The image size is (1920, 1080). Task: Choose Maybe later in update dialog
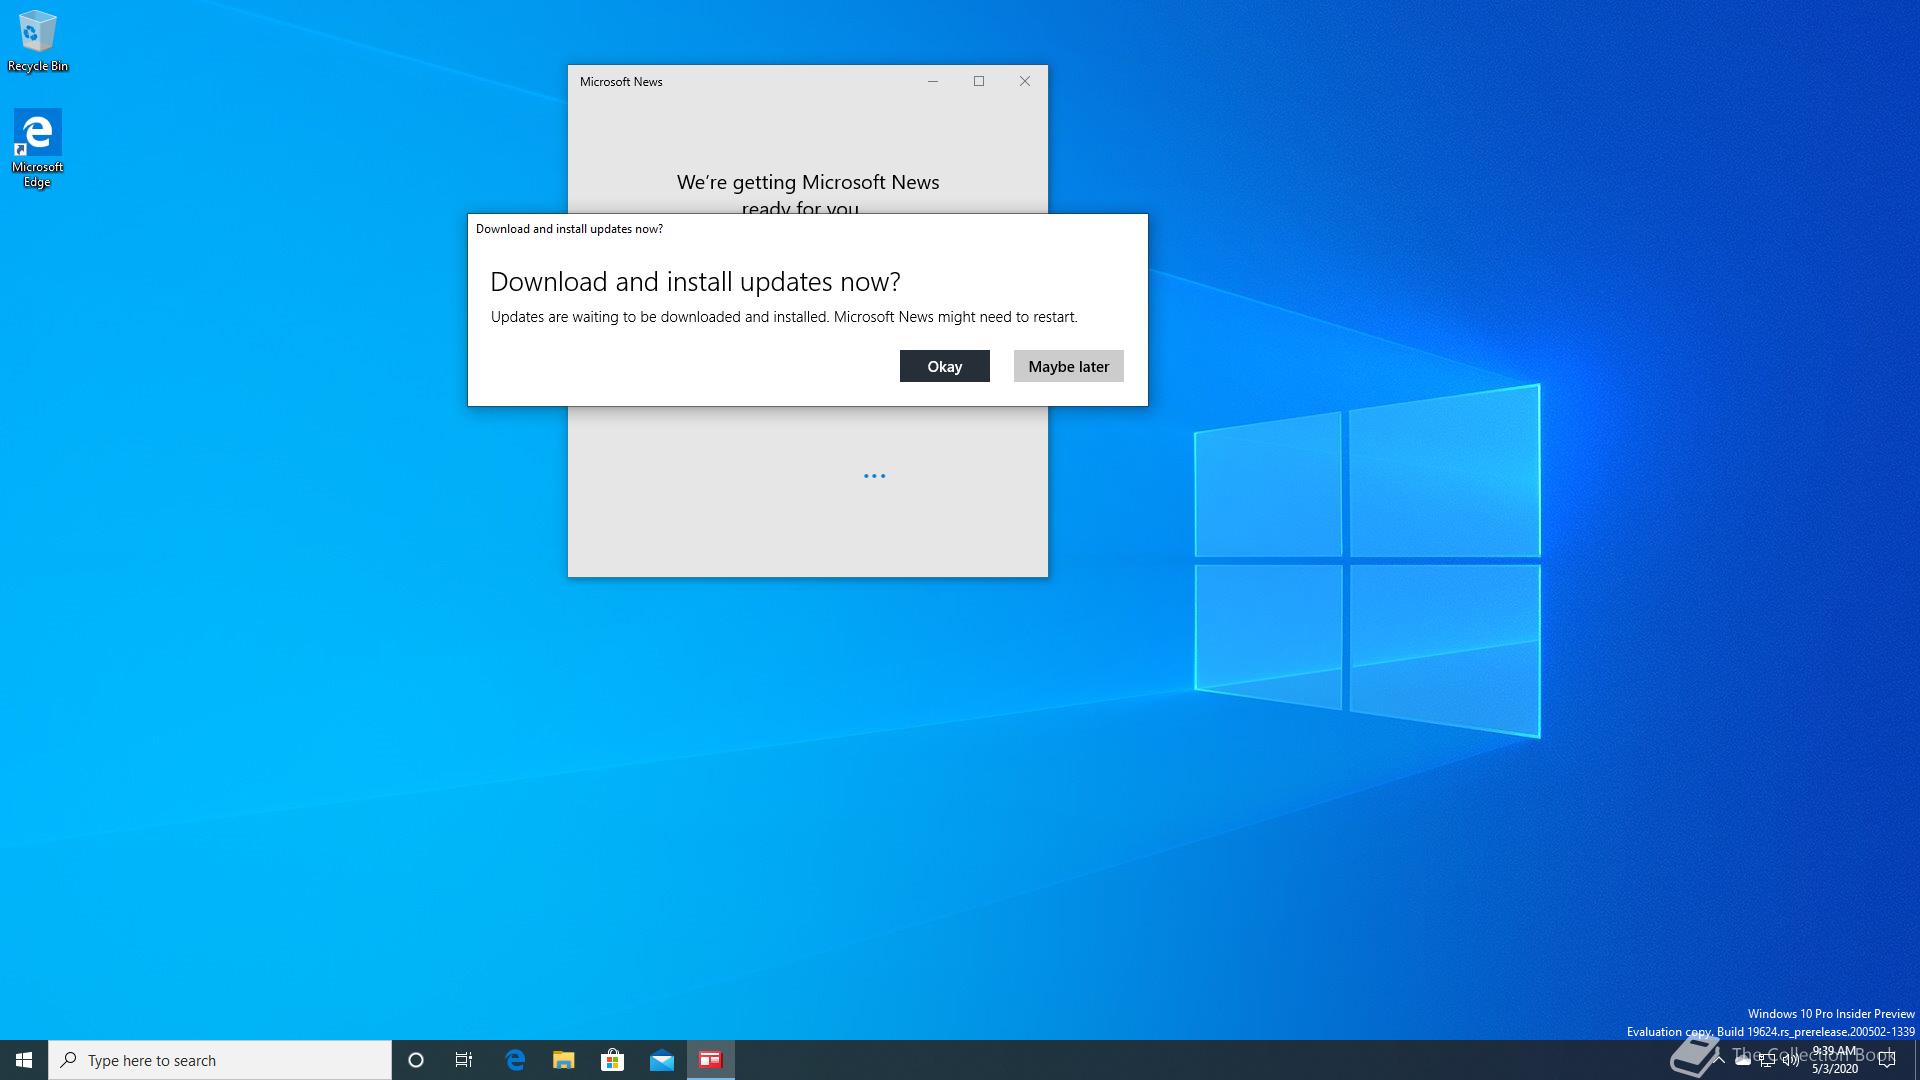[1068, 366]
